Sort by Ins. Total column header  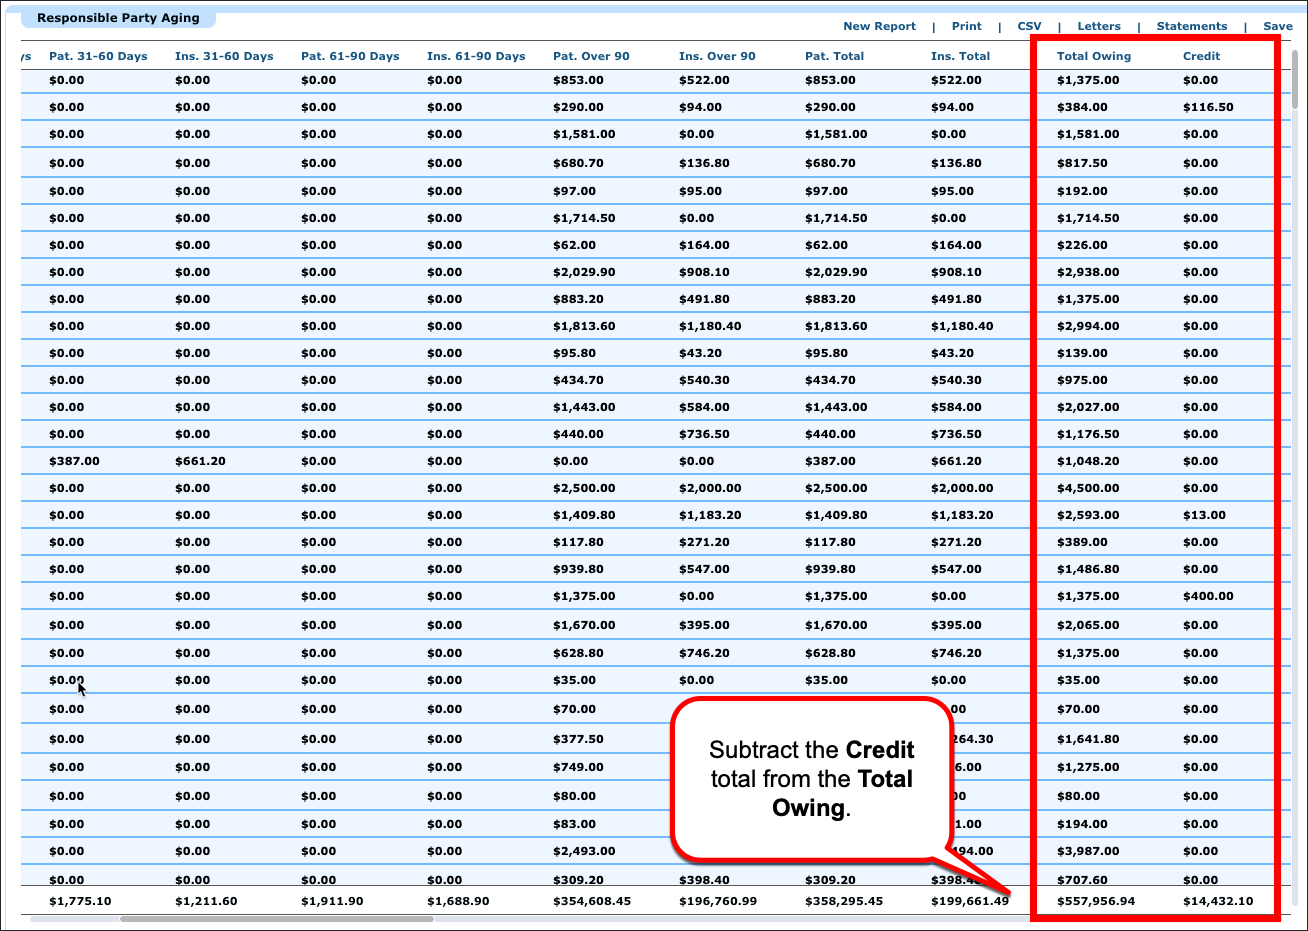click(960, 56)
